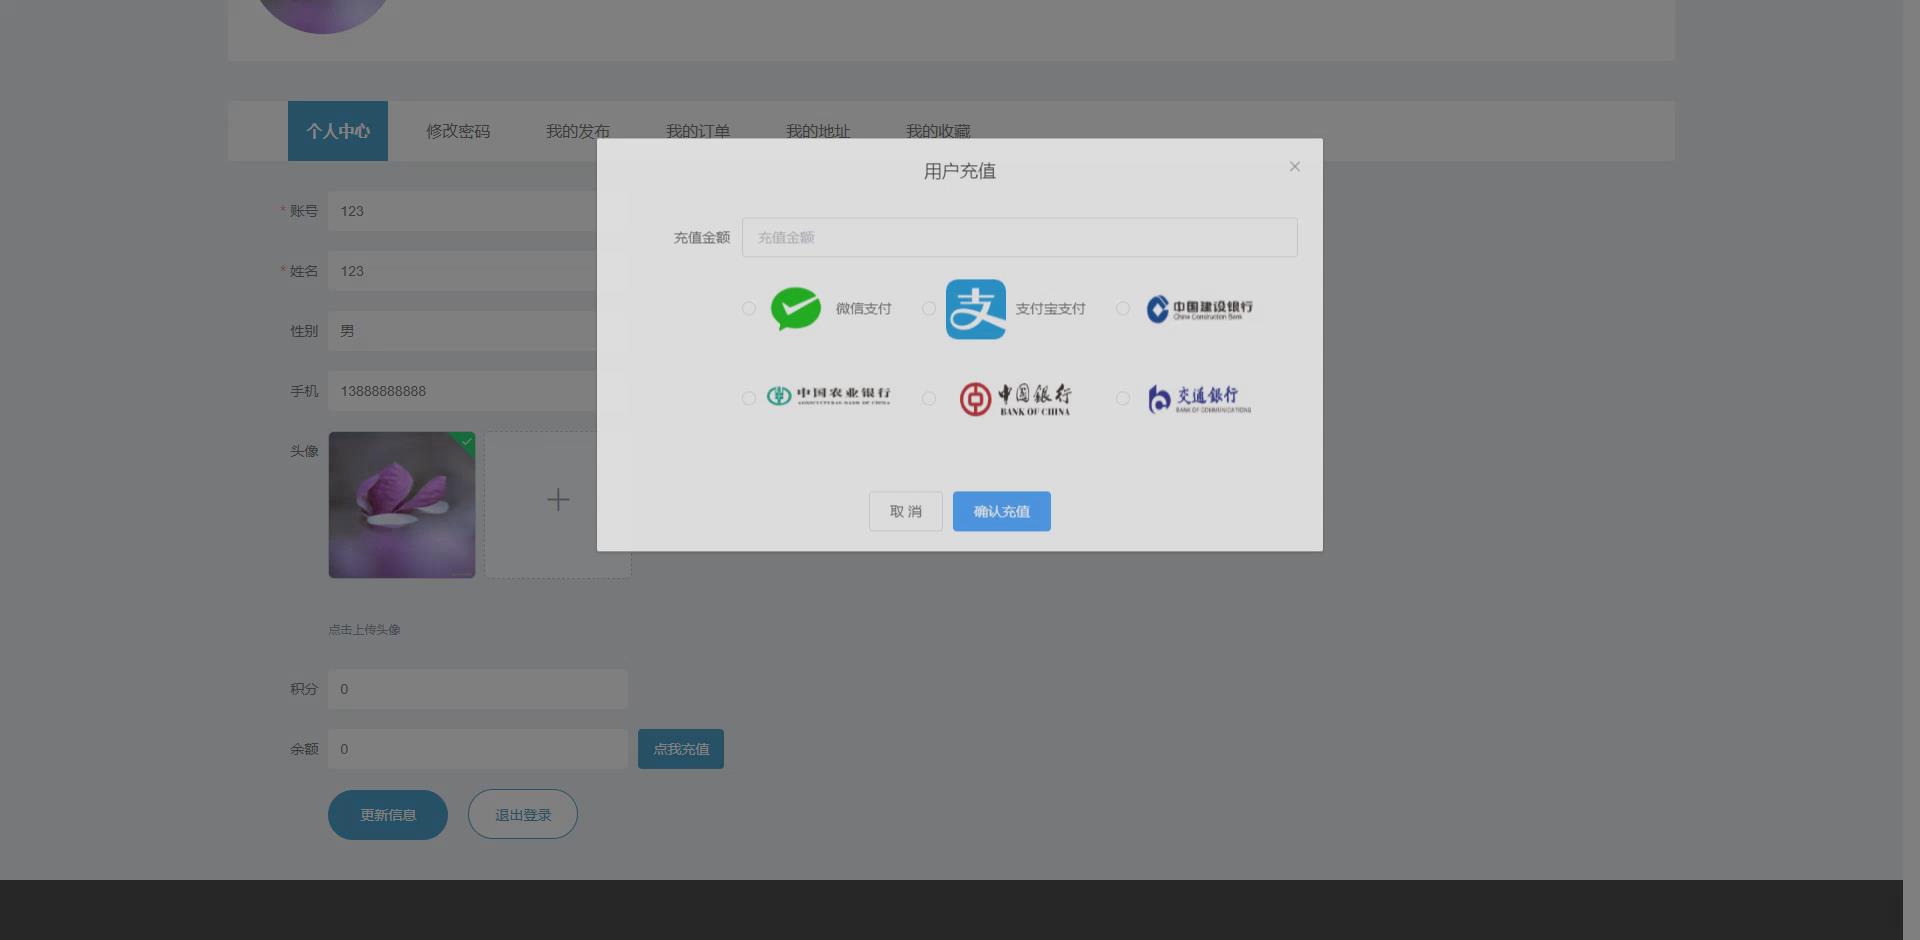Click the uploaded flower avatar thumbnail

402,505
